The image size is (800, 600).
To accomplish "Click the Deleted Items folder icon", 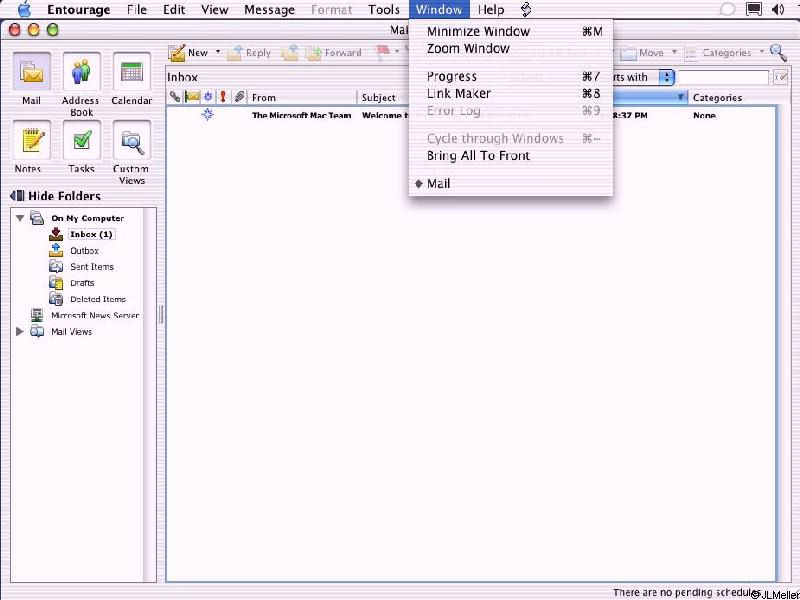I will tap(56, 299).
